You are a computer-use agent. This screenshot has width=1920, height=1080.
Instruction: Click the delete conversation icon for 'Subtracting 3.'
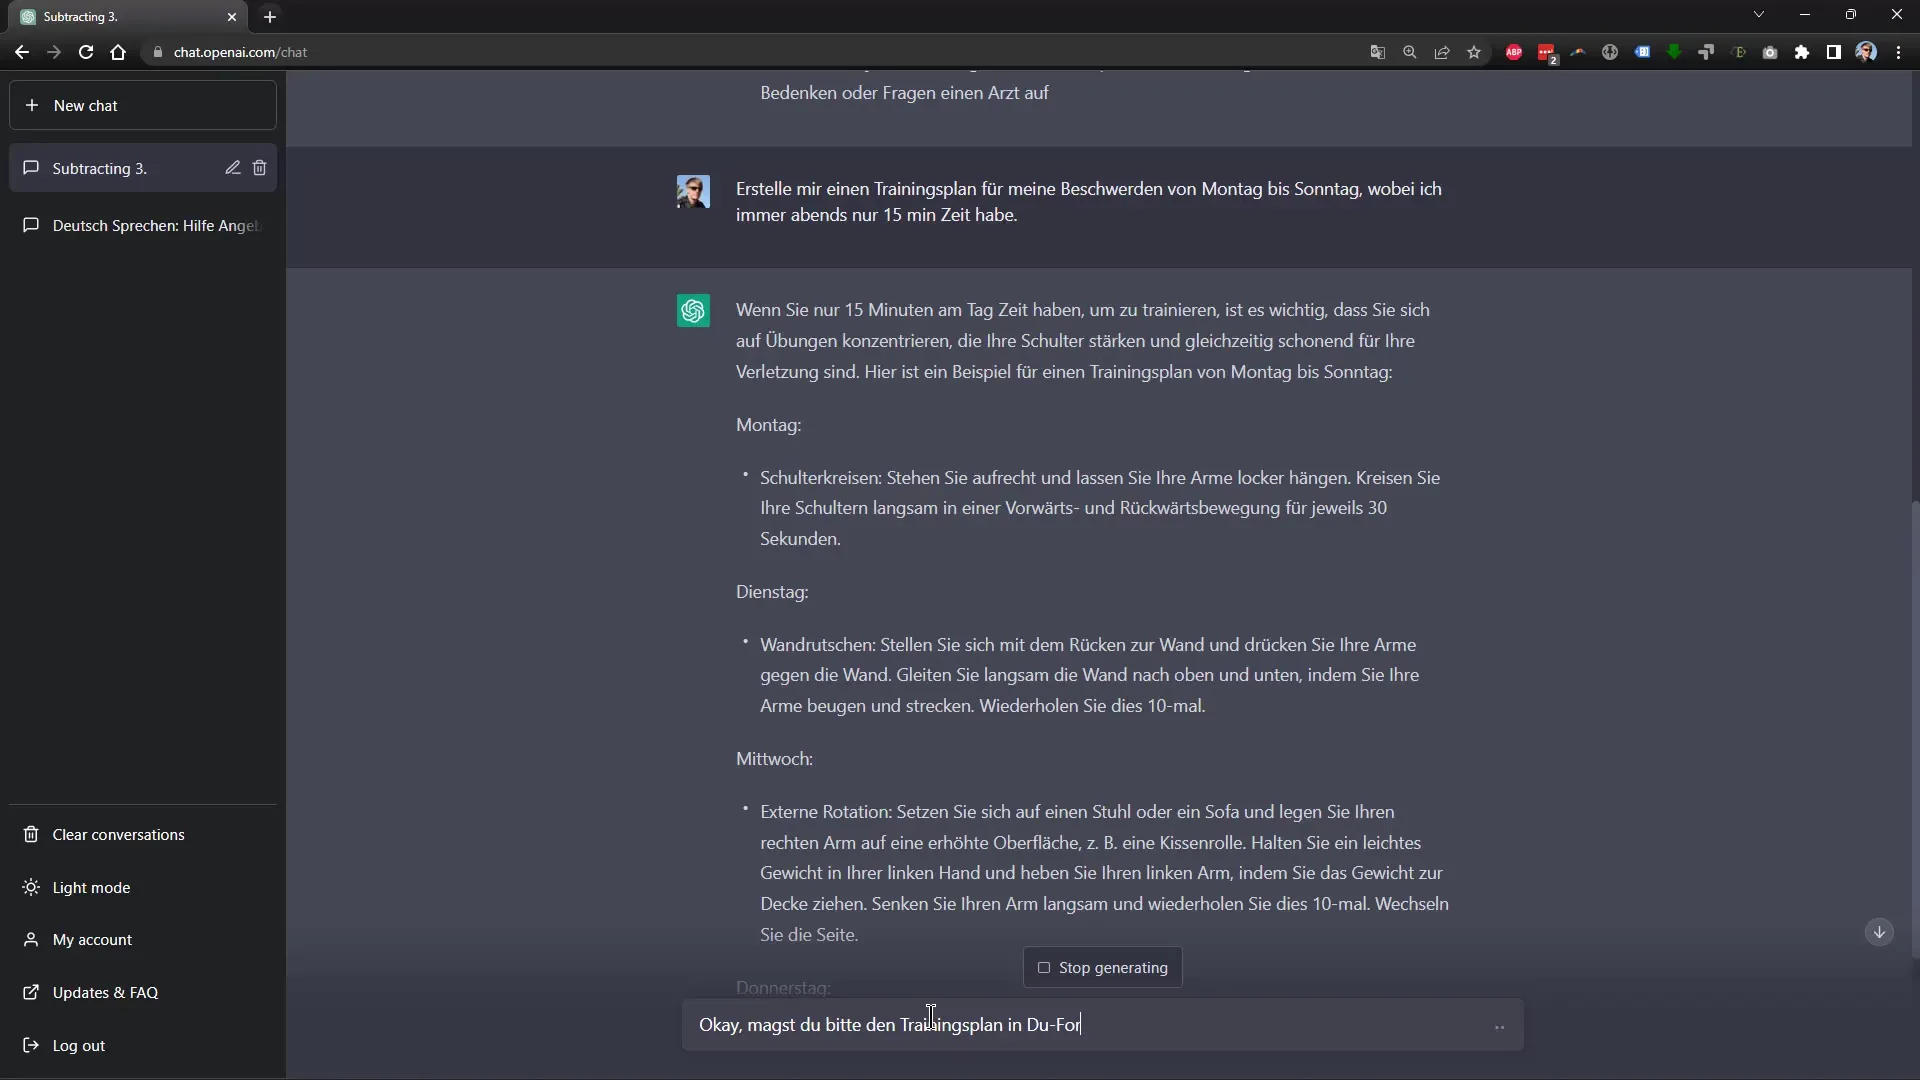[260, 167]
